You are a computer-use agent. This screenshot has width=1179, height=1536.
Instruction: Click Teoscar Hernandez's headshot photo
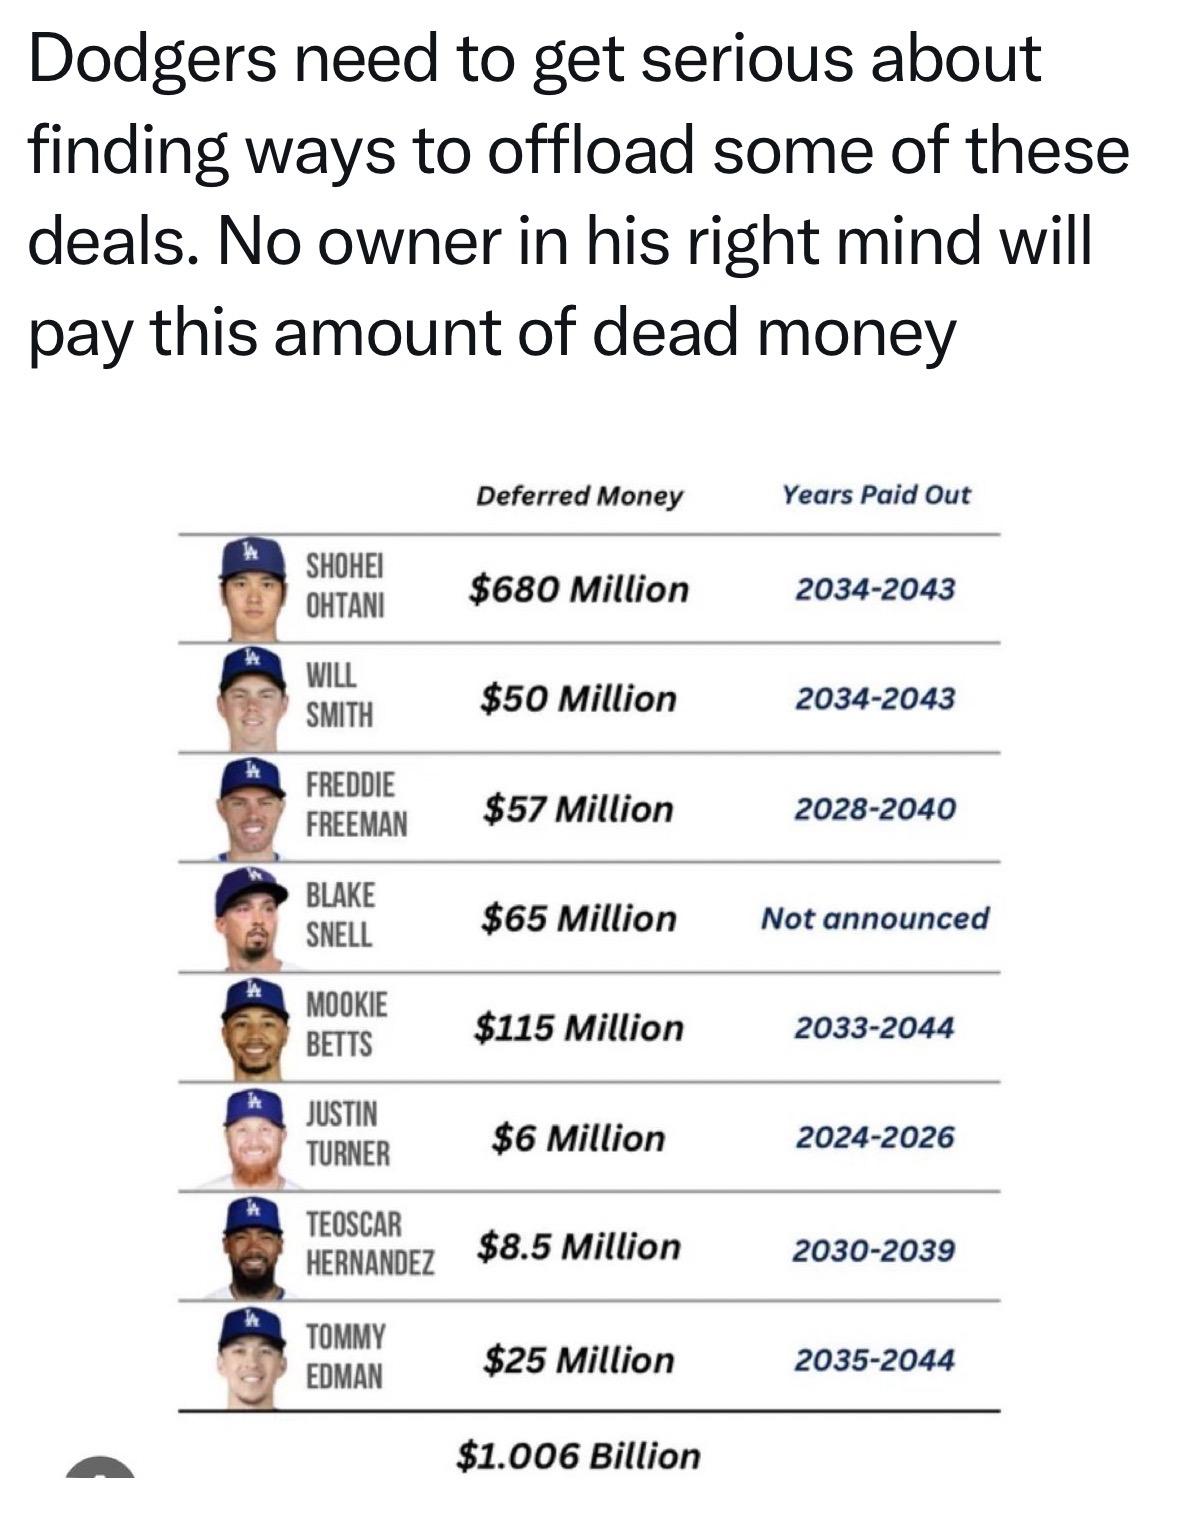pyautogui.click(x=253, y=1248)
